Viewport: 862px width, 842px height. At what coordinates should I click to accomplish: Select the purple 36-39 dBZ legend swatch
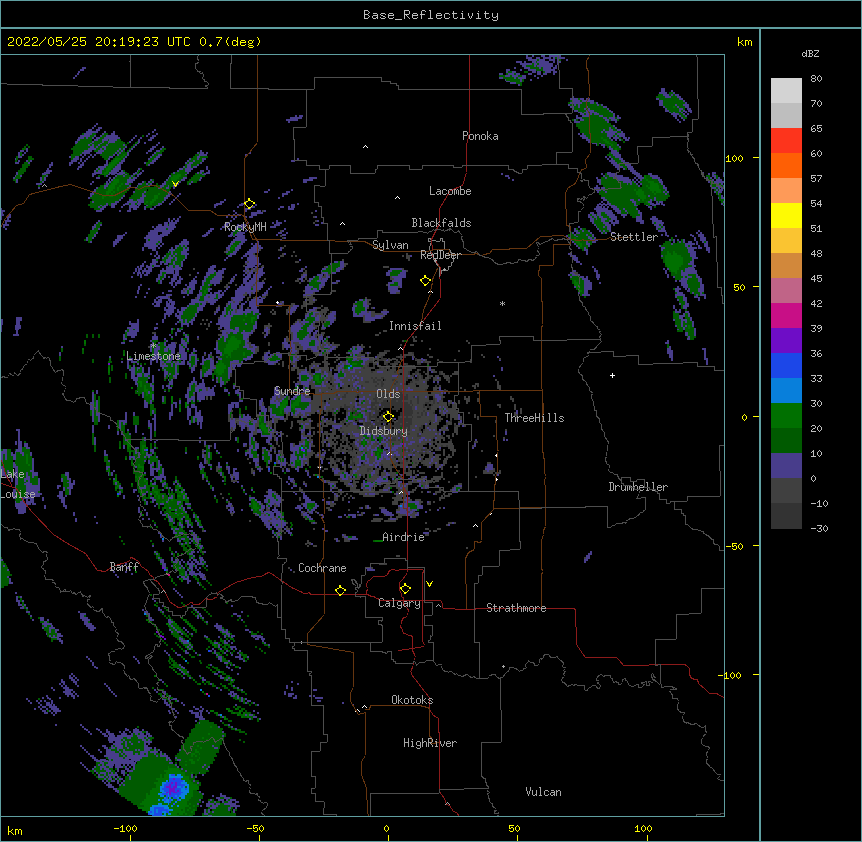[786, 341]
